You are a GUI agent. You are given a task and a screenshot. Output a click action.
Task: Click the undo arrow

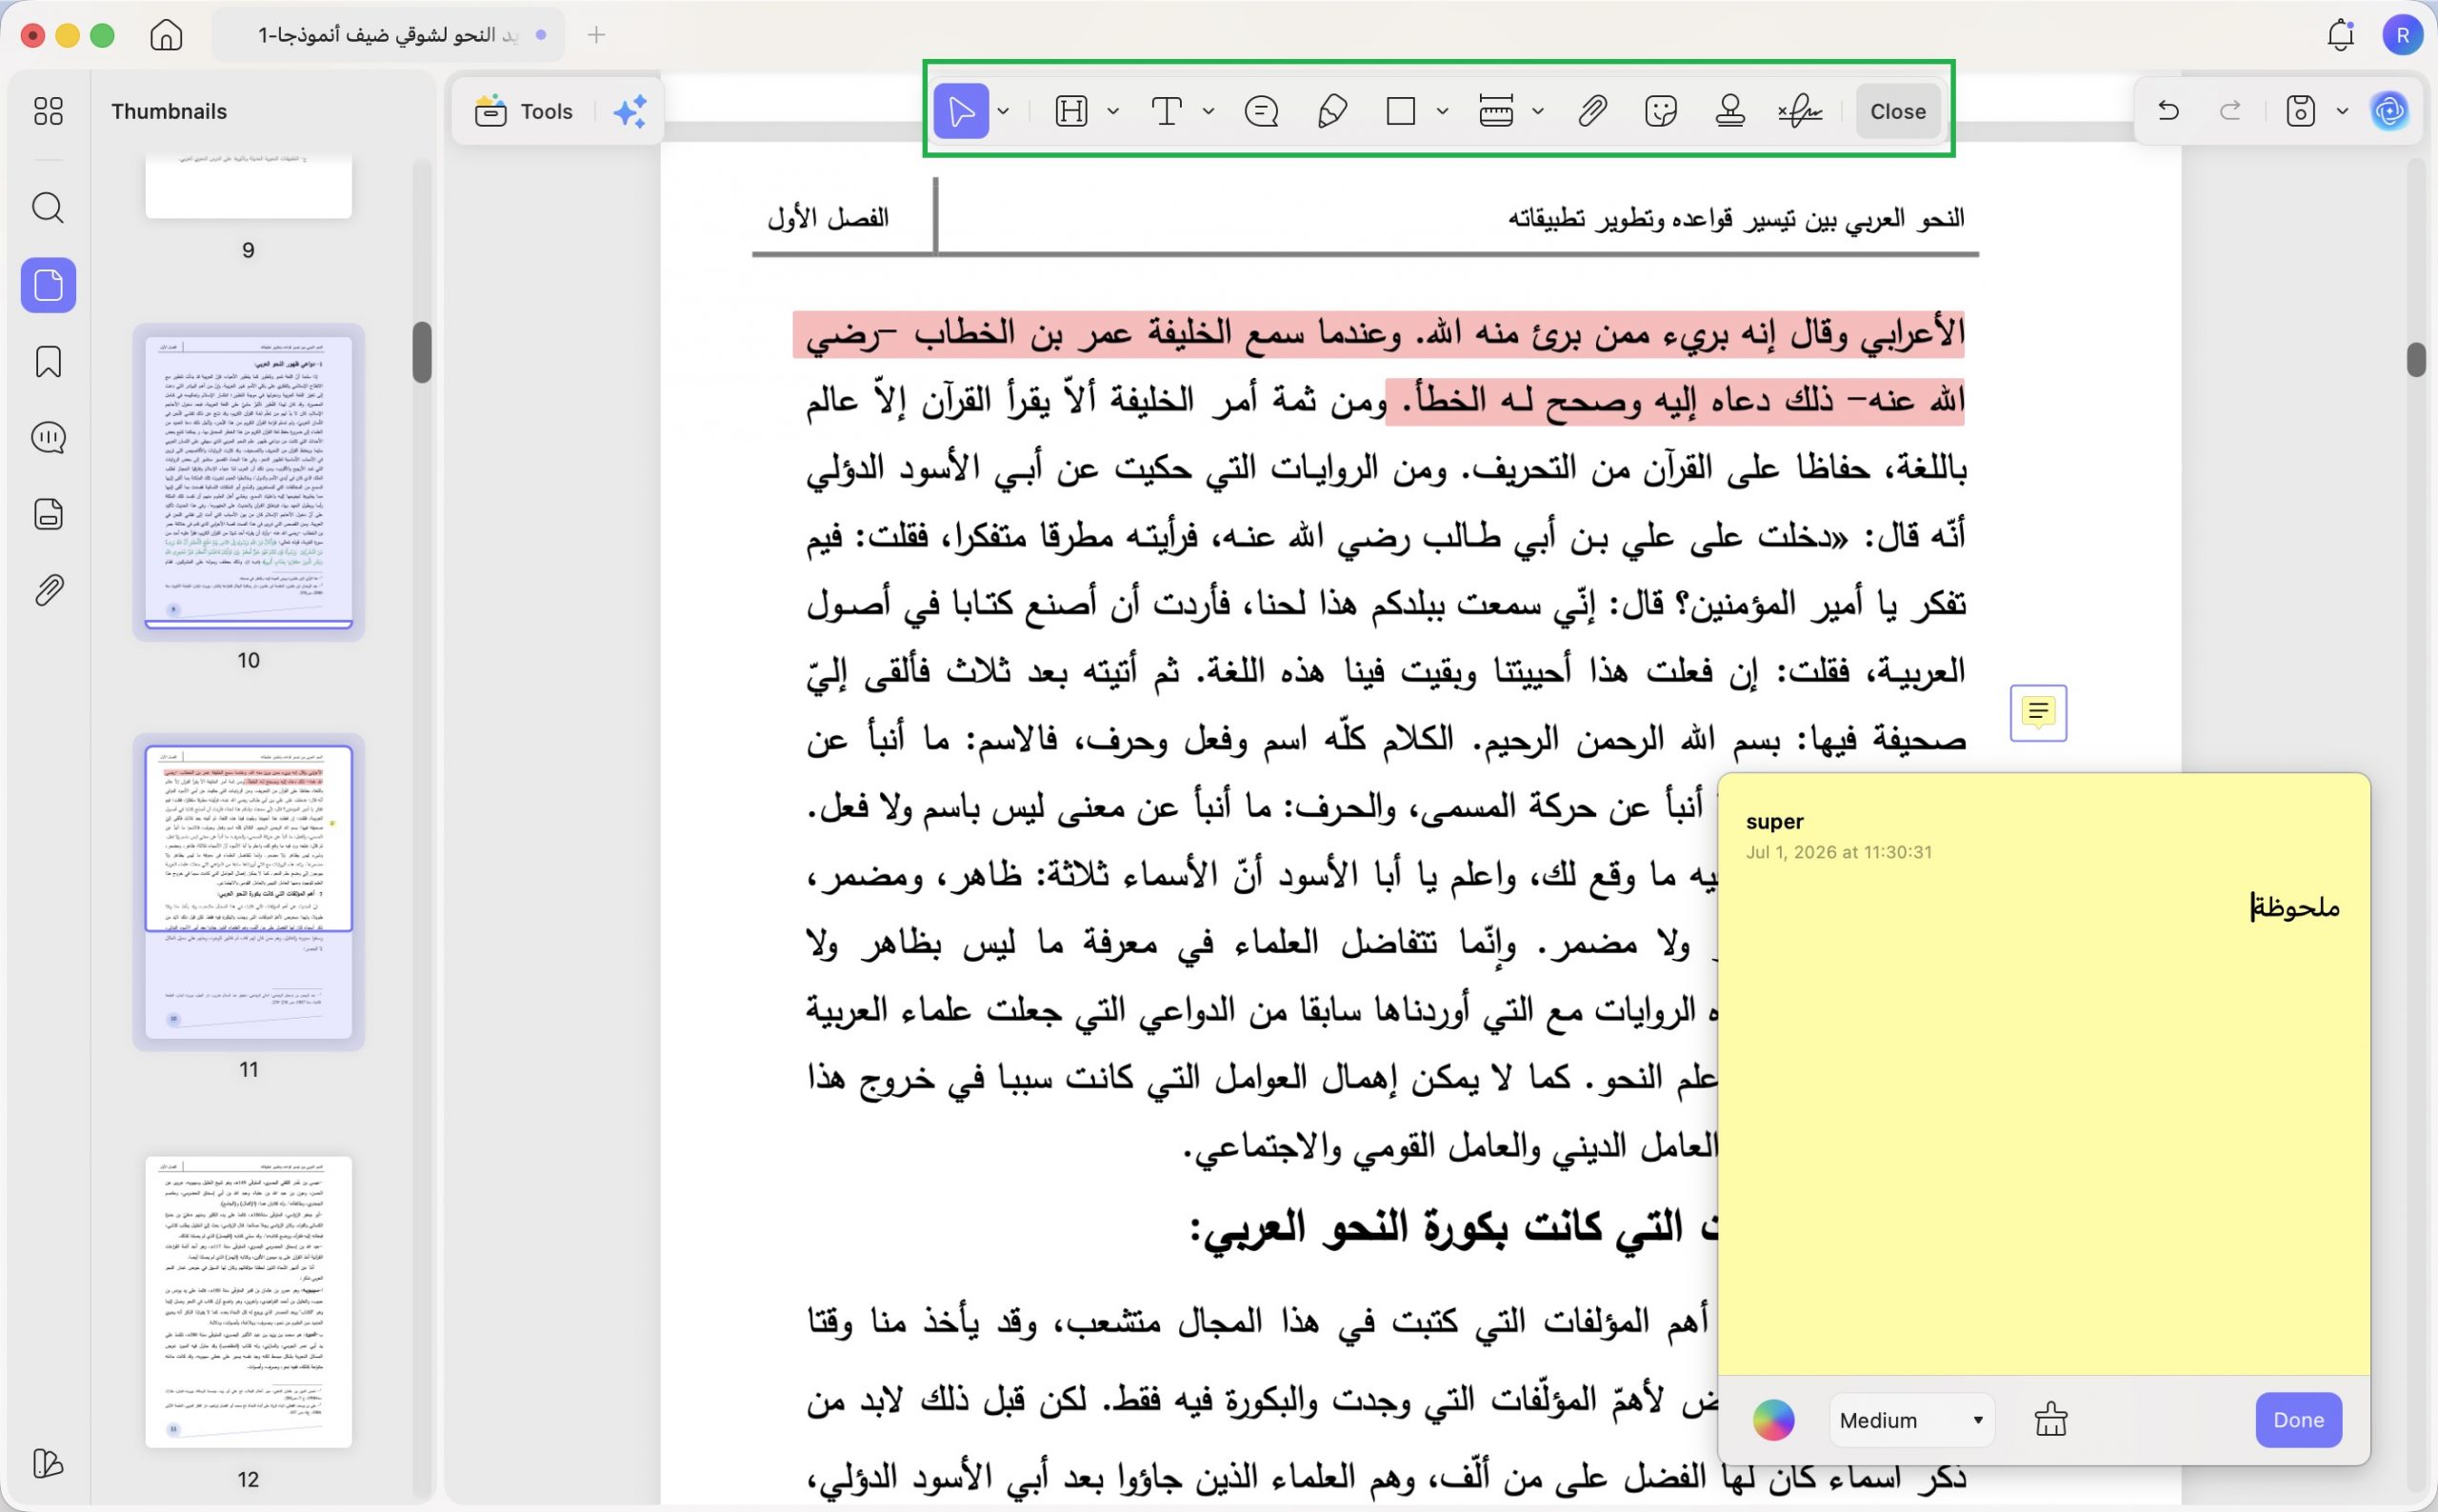(x=2168, y=111)
